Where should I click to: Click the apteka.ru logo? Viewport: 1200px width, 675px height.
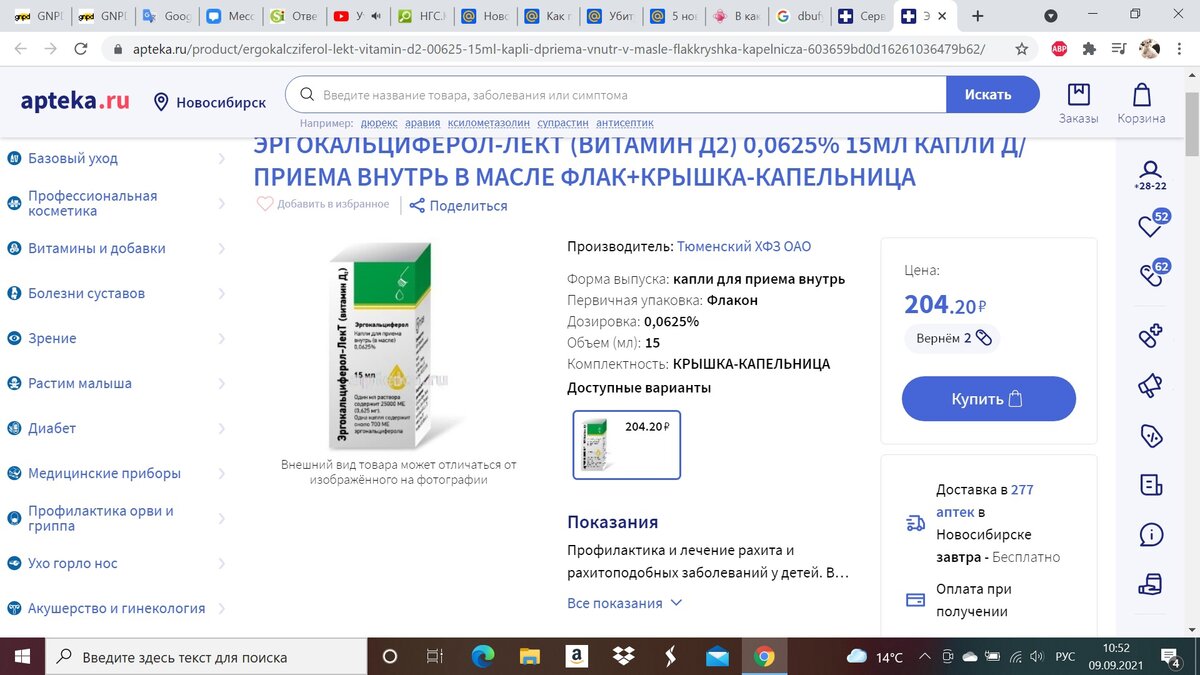pos(75,100)
